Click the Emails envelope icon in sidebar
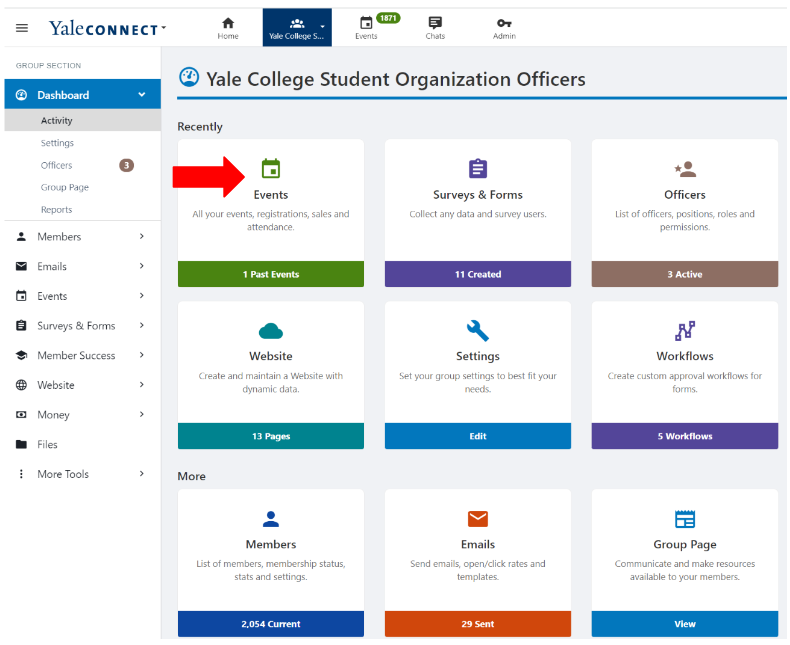 (21, 266)
